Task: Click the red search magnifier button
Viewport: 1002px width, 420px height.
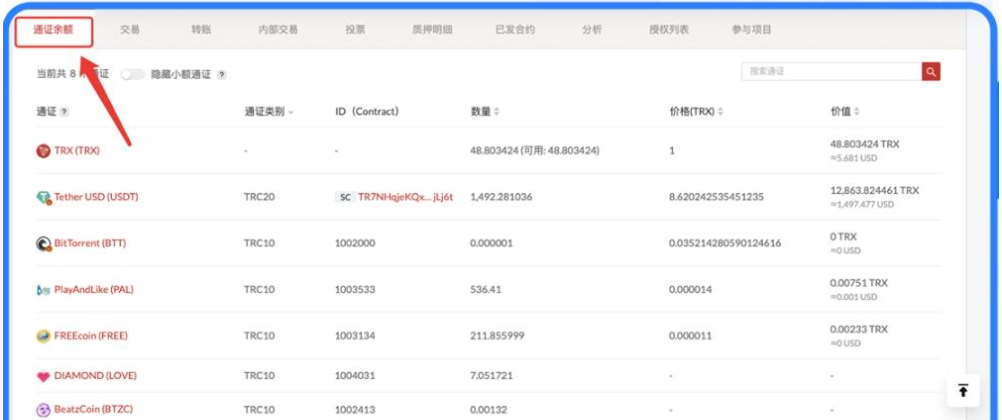Action: (931, 72)
